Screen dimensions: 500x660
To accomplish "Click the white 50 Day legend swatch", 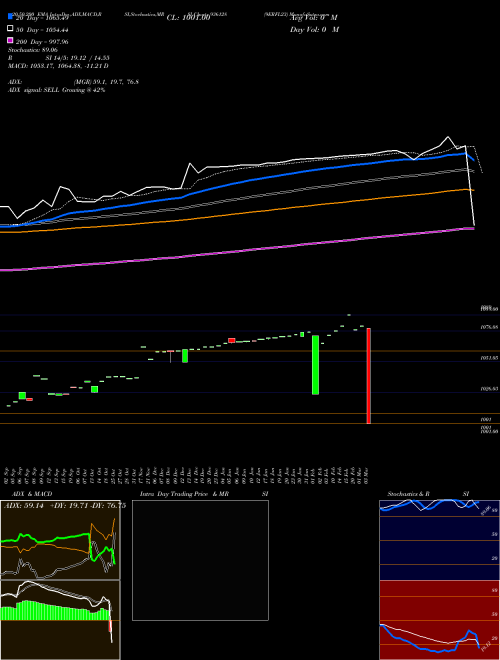I will (11, 29).
